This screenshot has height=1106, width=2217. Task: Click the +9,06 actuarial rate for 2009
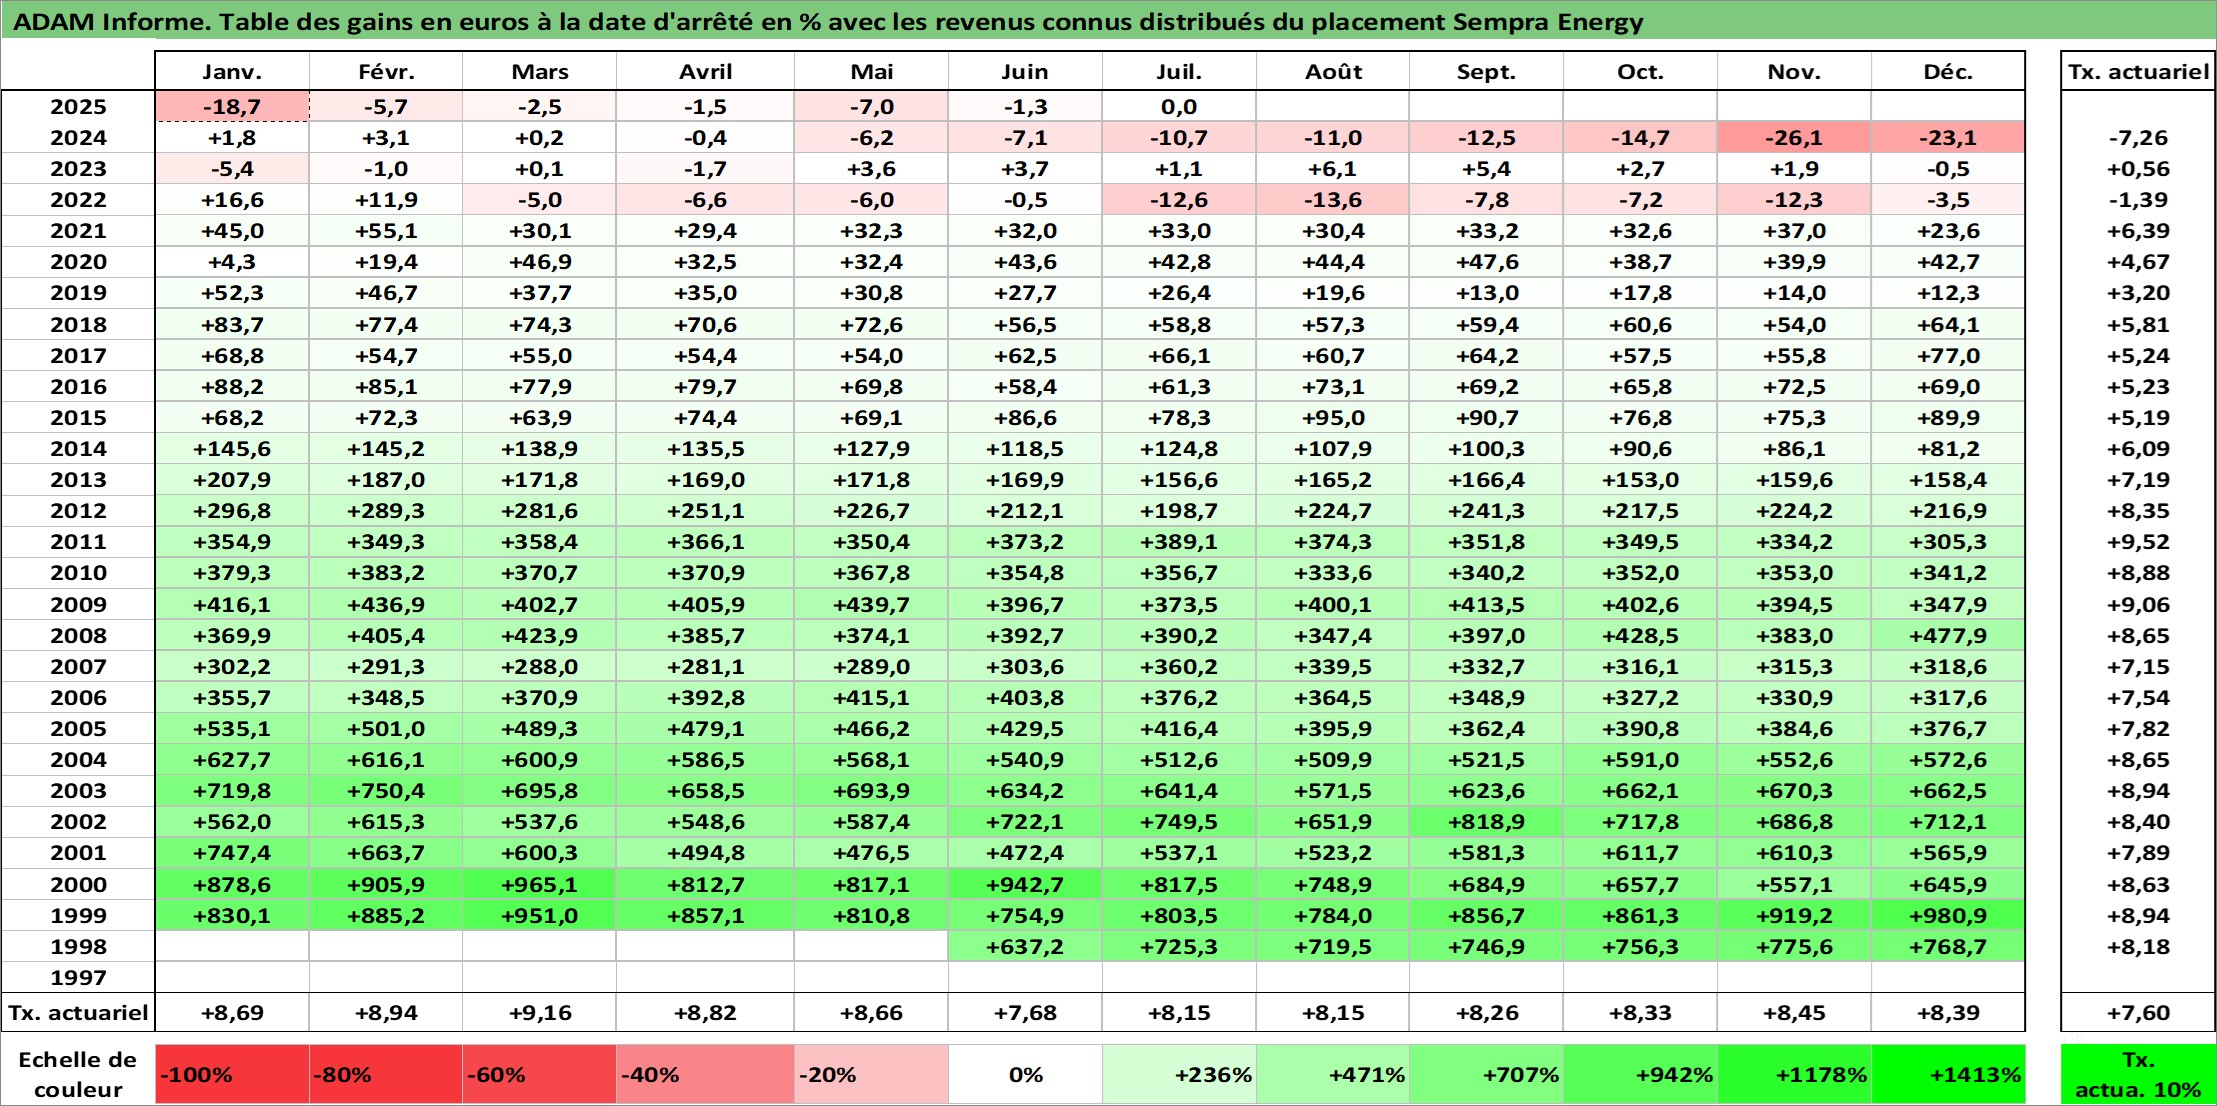(x=2138, y=604)
